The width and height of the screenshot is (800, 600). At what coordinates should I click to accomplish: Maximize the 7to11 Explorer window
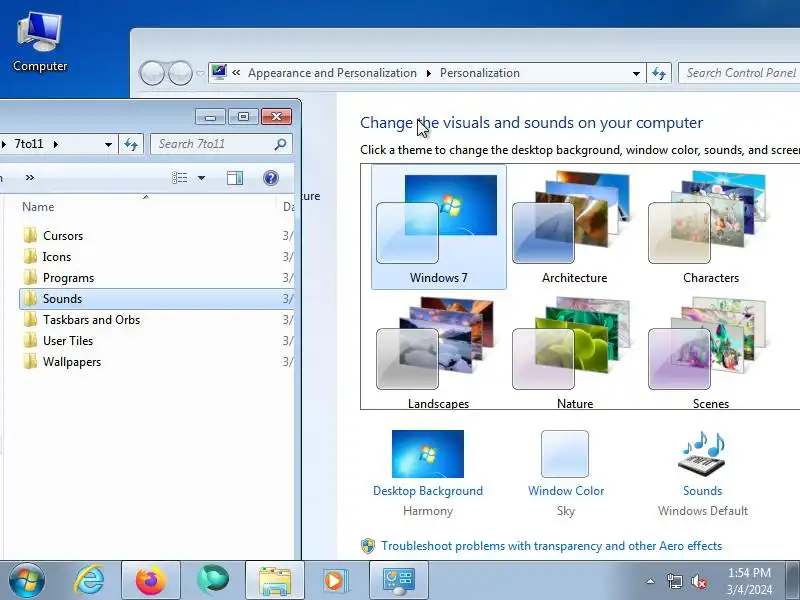[243, 117]
